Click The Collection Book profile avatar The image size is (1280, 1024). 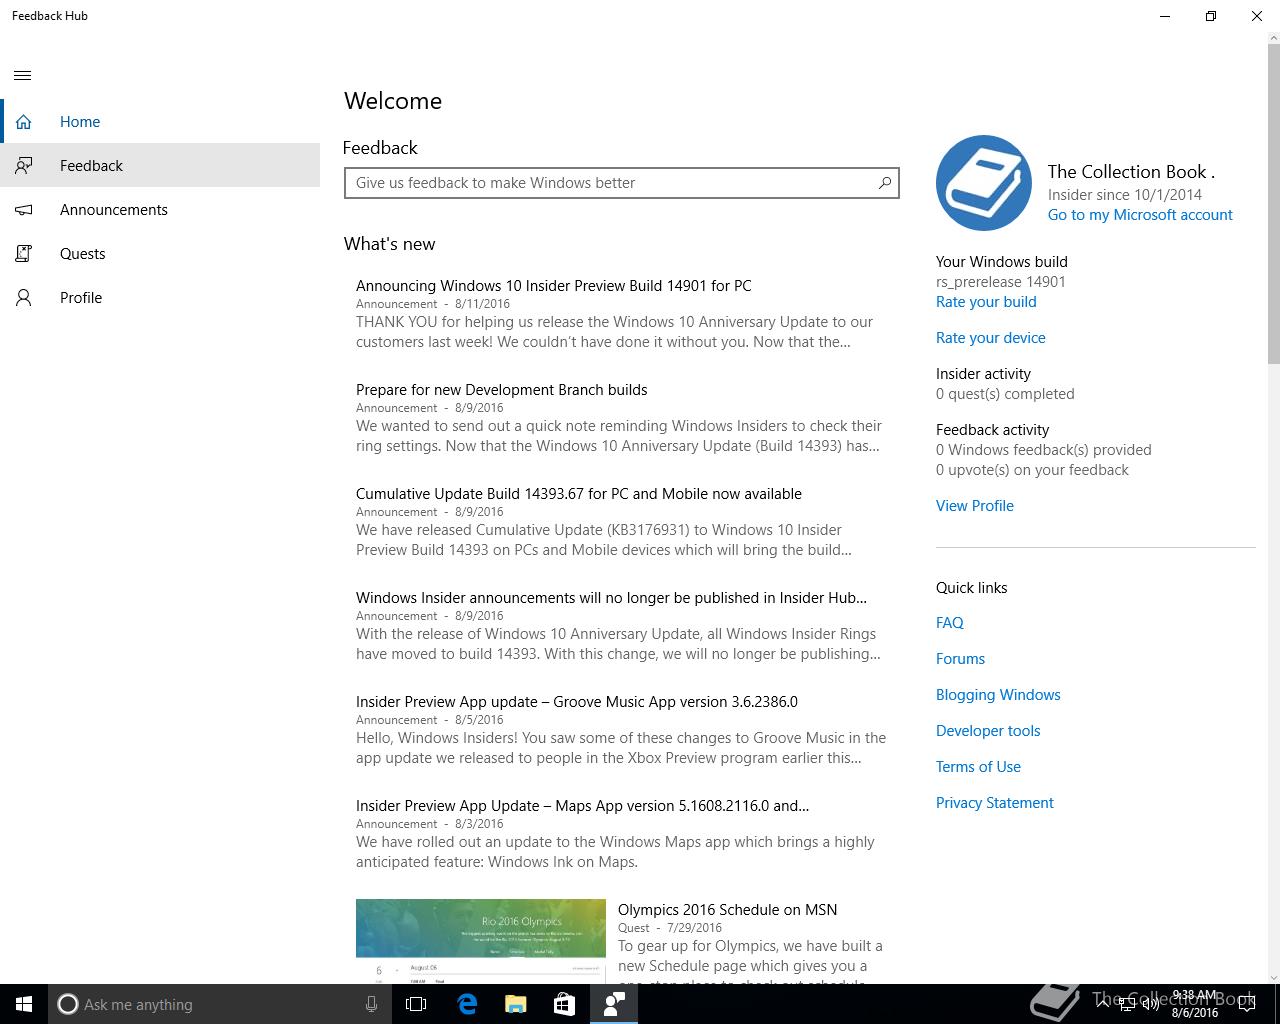click(x=984, y=183)
